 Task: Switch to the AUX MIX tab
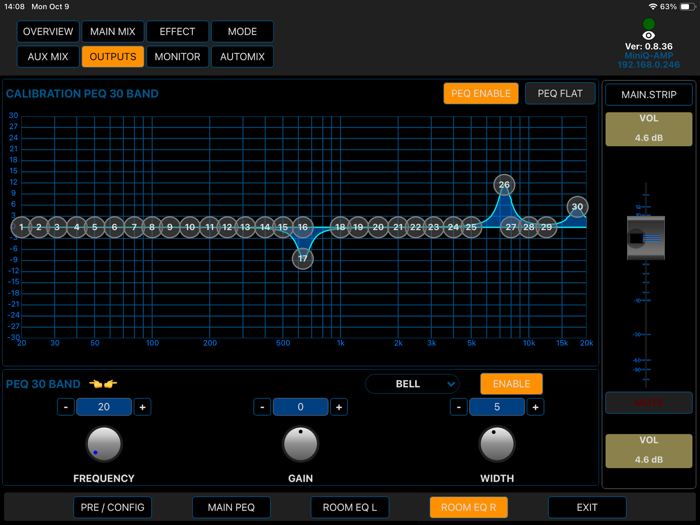click(48, 57)
